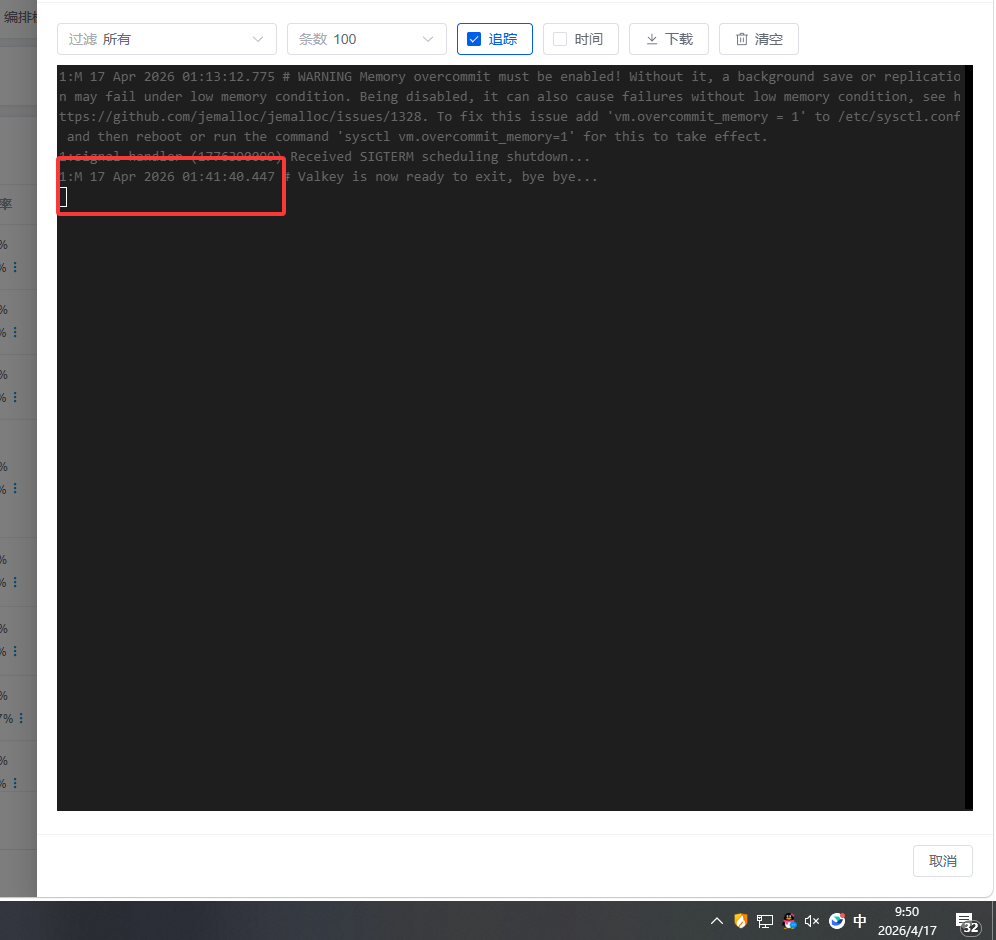Click the 取消 cancel button

(942, 861)
